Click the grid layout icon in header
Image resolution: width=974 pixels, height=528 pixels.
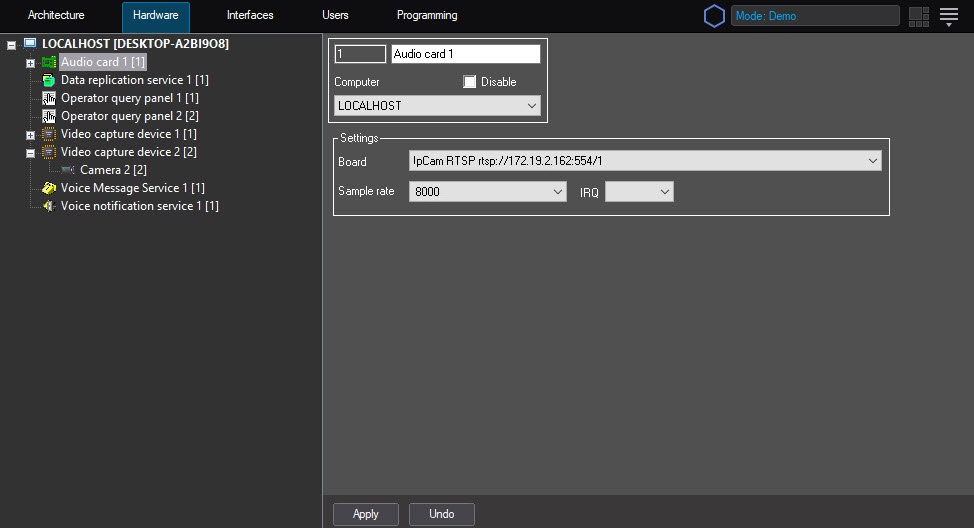919,16
